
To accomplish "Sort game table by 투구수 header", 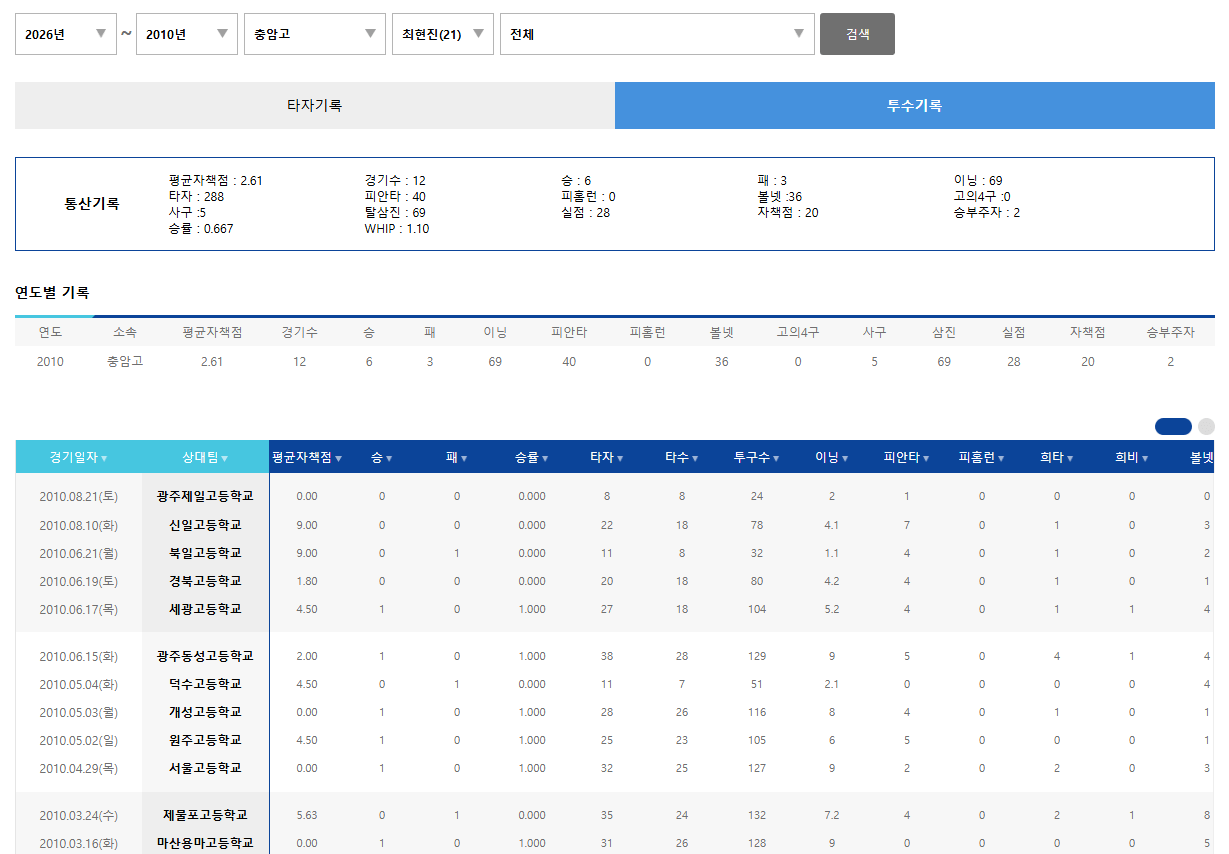I will pos(757,457).
